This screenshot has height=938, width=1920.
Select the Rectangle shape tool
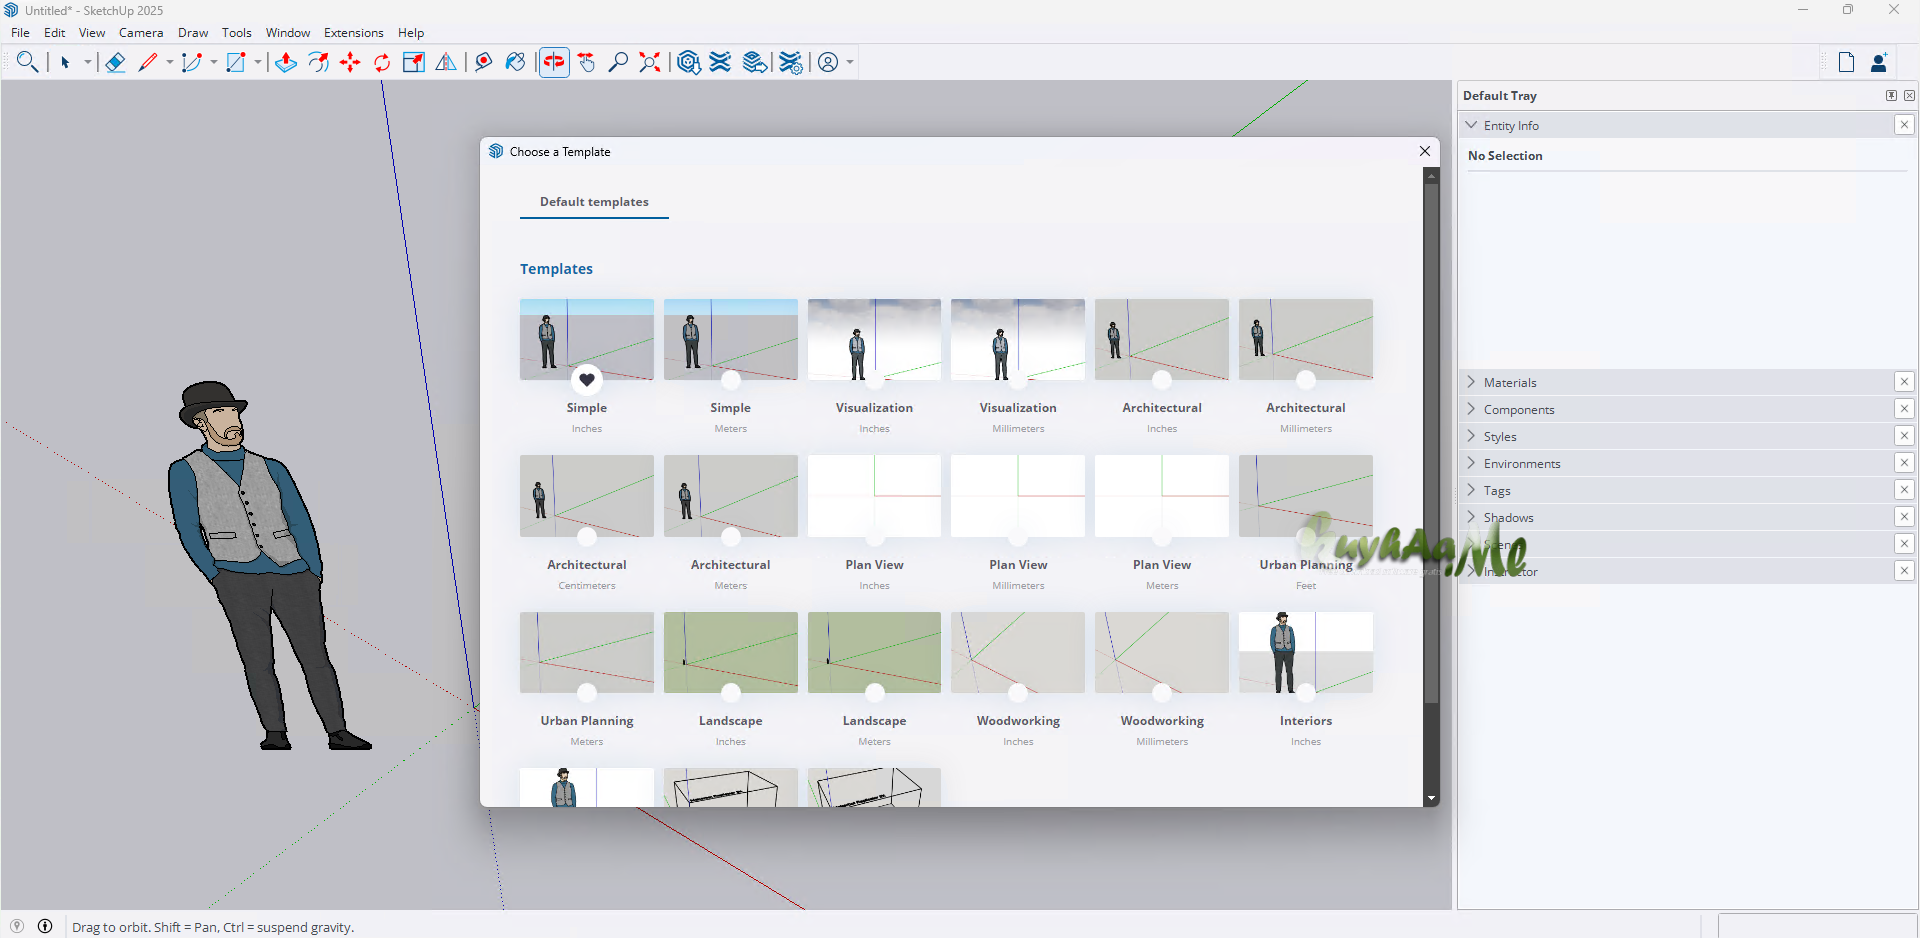tap(236, 62)
